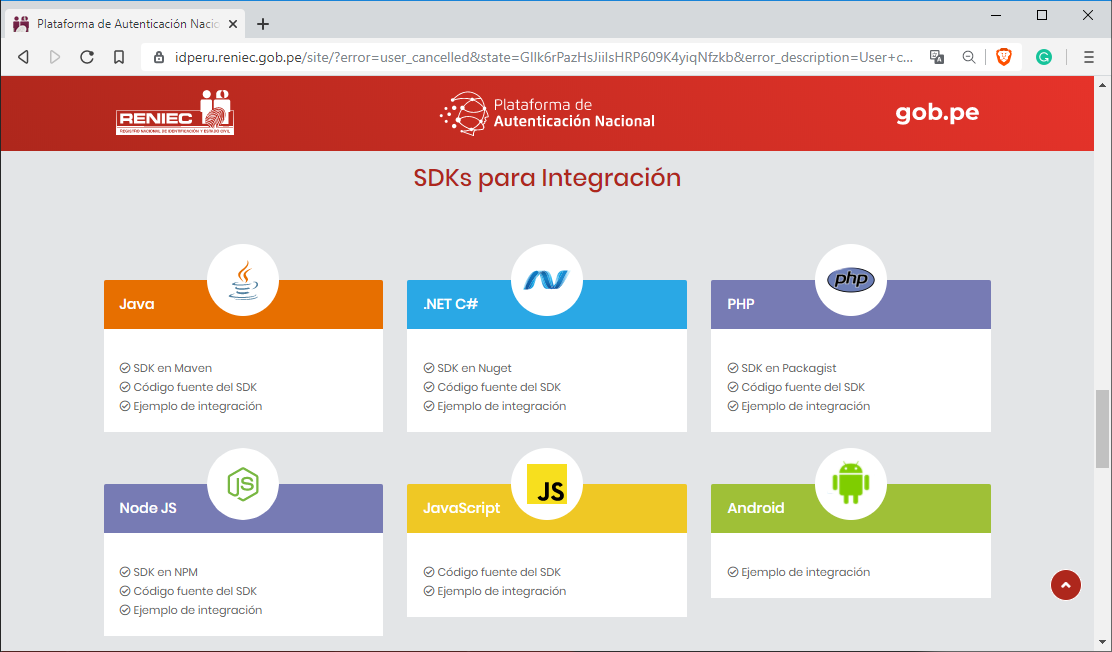Click the scrollbar up arrow
1112x652 pixels.
pyautogui.click(x=1102, y=84)
